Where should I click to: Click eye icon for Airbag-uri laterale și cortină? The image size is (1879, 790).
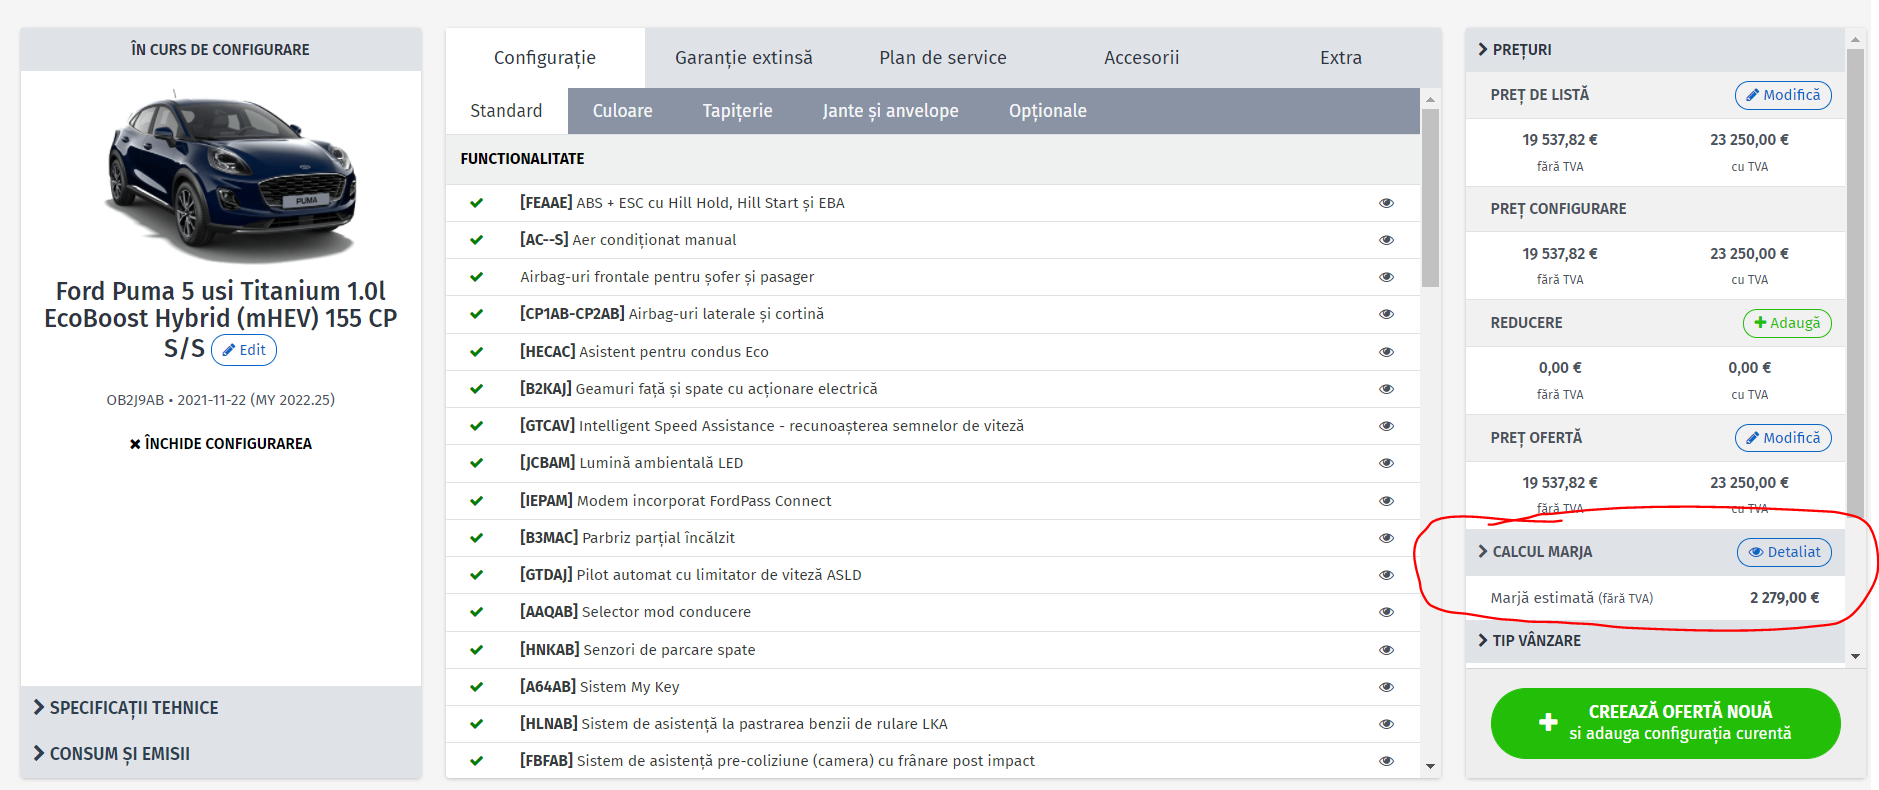[1386, 314]
